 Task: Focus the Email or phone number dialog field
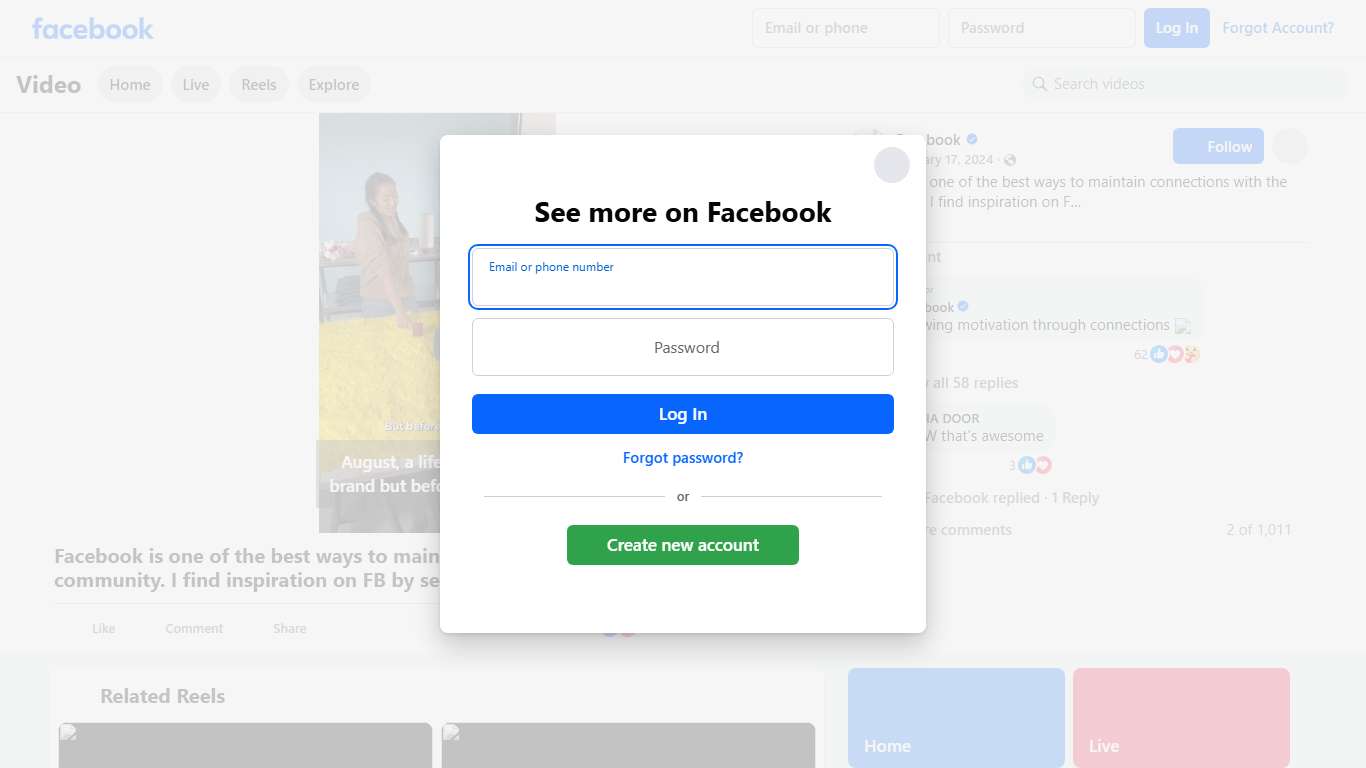coord(683,277)
